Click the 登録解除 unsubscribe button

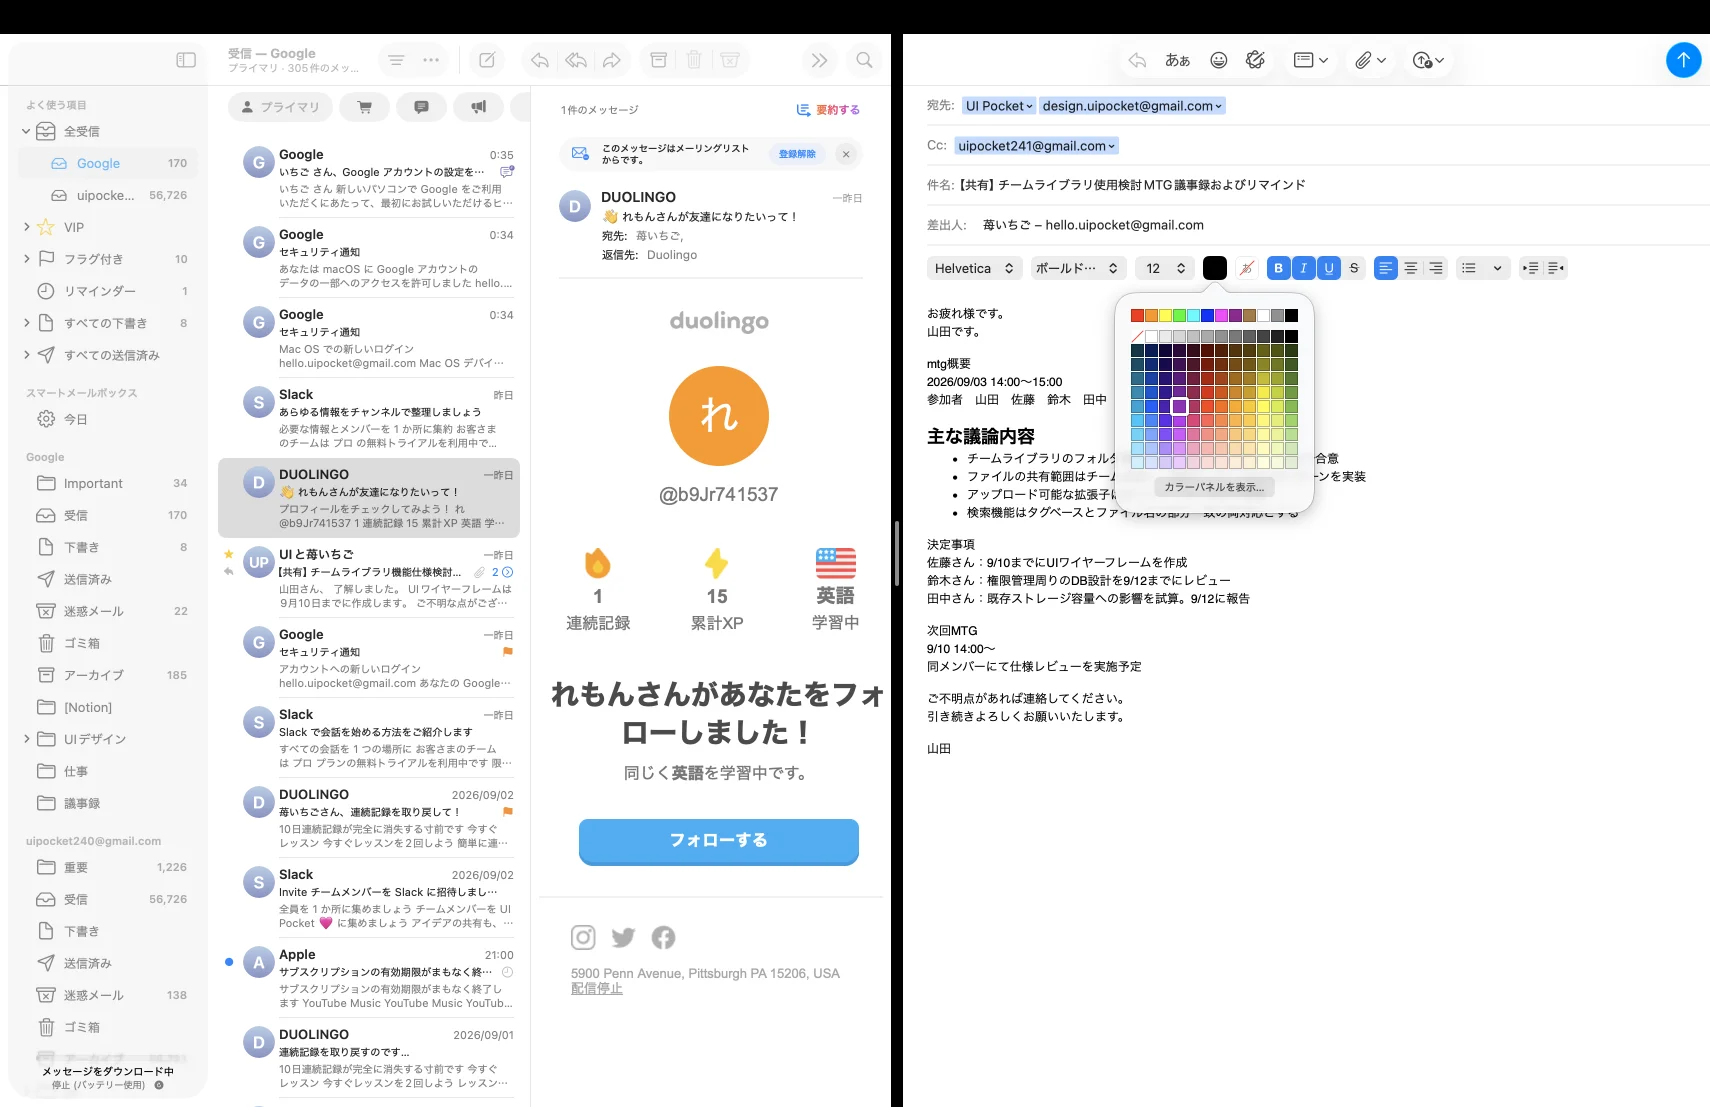(x=797, y=154)
